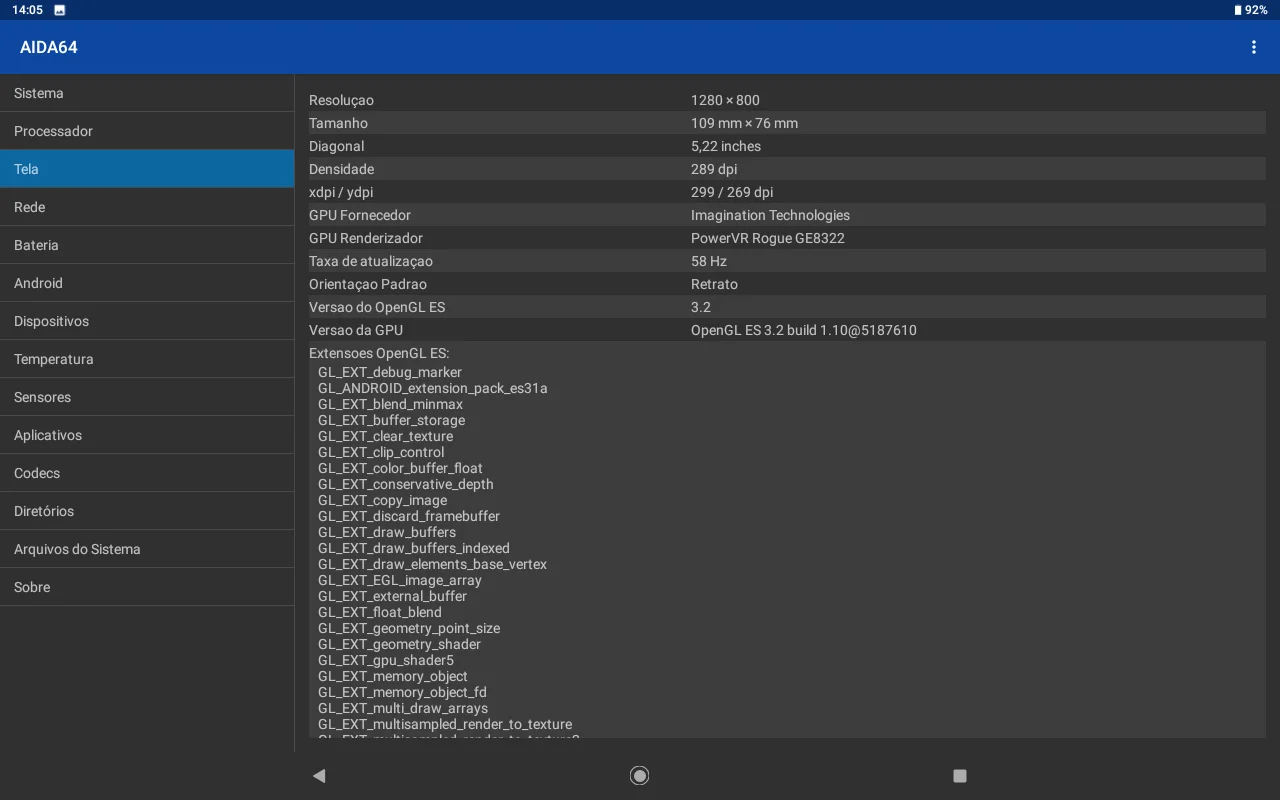This screenshot has width=1280, height=800.
Task: Select the Densidade label
Action: coord(341,169)
